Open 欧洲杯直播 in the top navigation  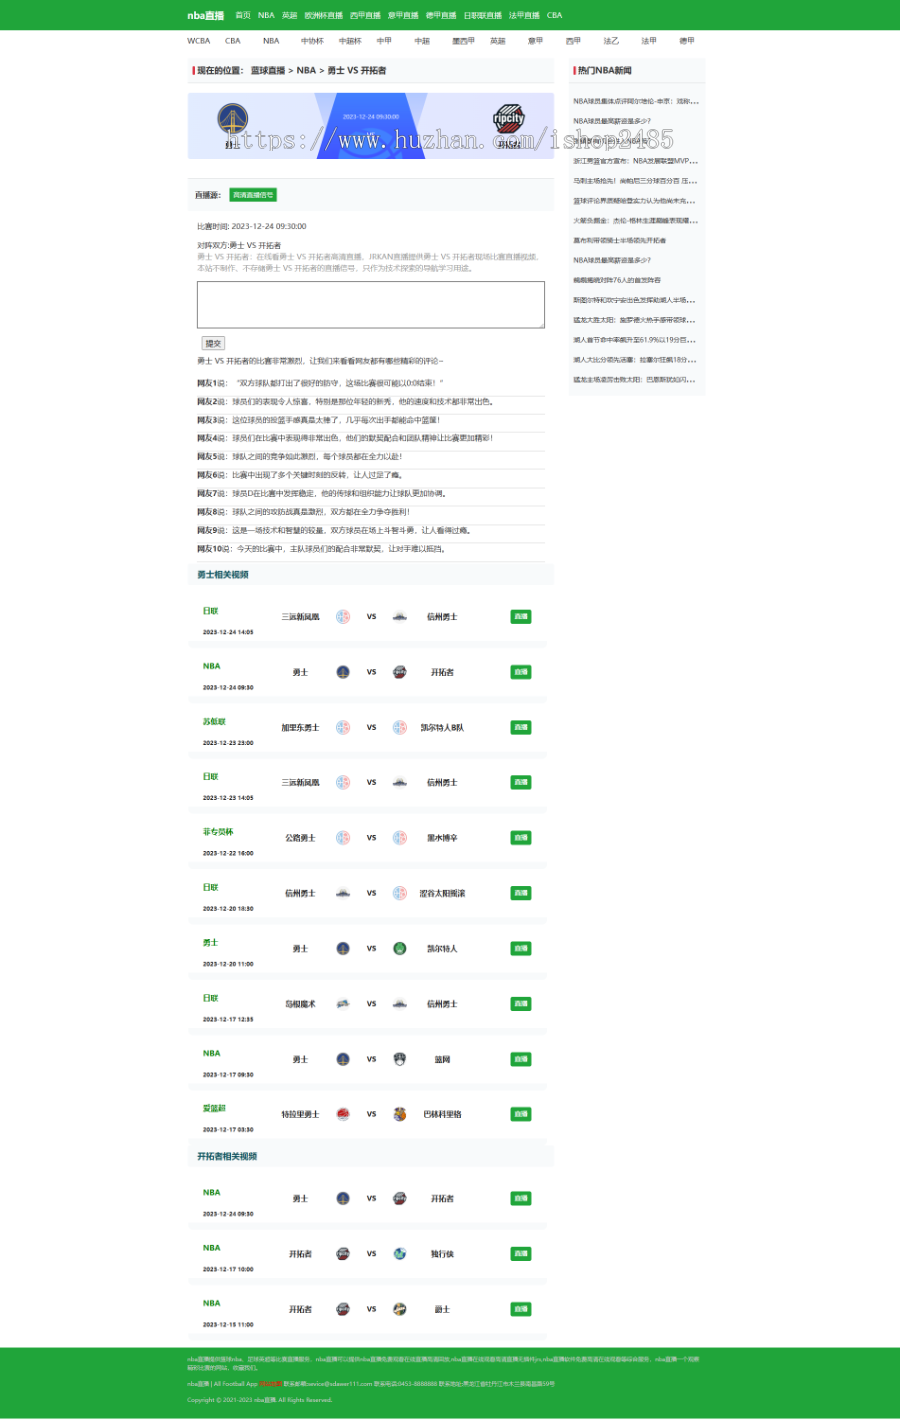point(323,15)
